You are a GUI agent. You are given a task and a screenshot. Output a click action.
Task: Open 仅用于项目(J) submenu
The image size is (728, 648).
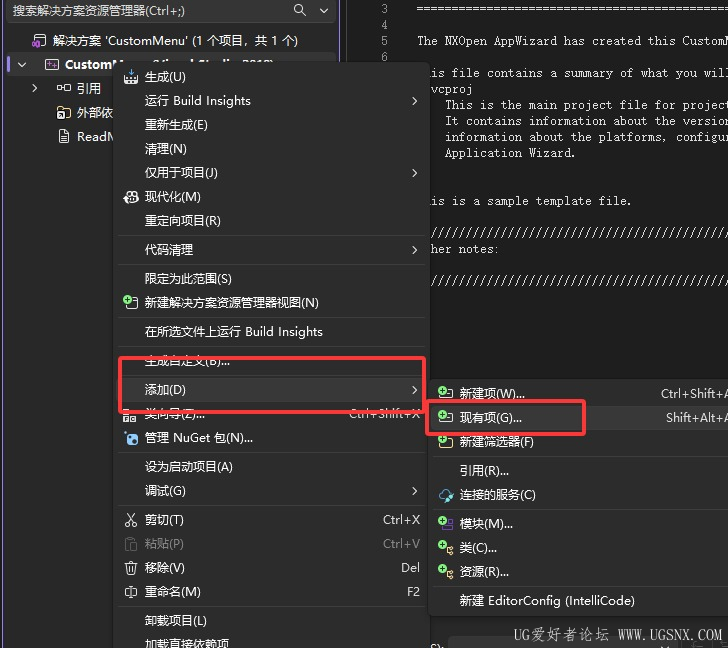click(272, 173)
